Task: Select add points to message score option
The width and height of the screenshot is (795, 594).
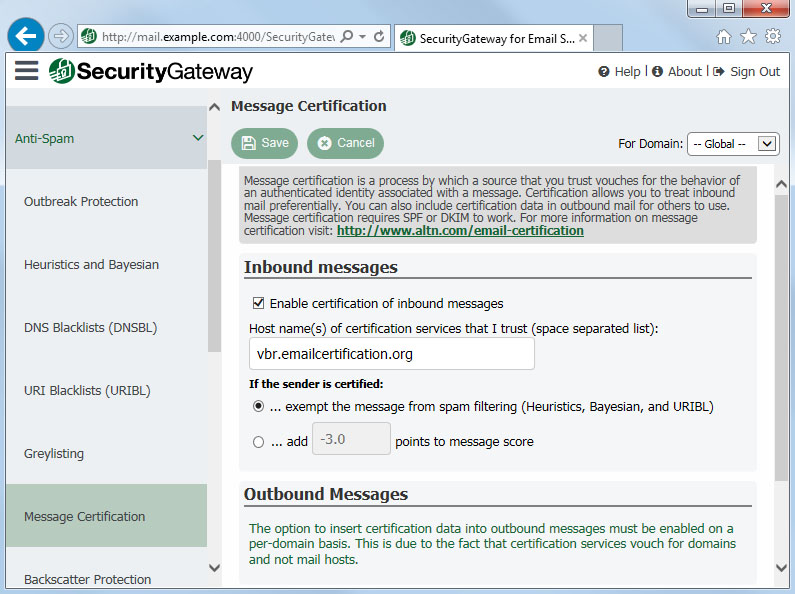Action: (x=259, y=442)
